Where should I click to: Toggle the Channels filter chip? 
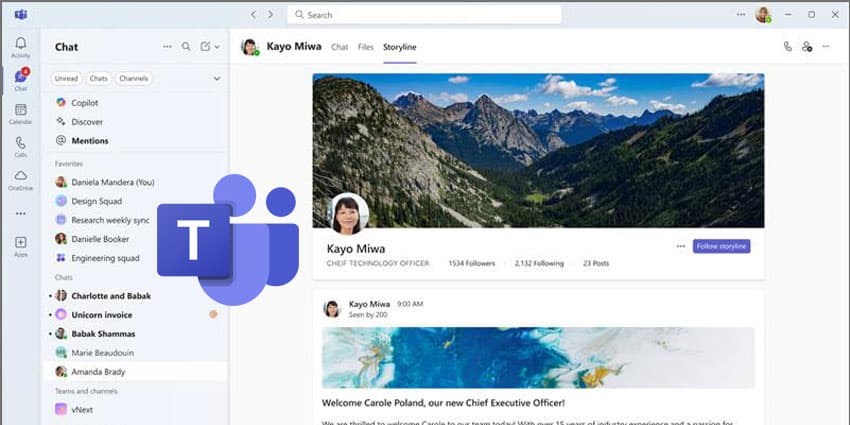click(133, 79)
